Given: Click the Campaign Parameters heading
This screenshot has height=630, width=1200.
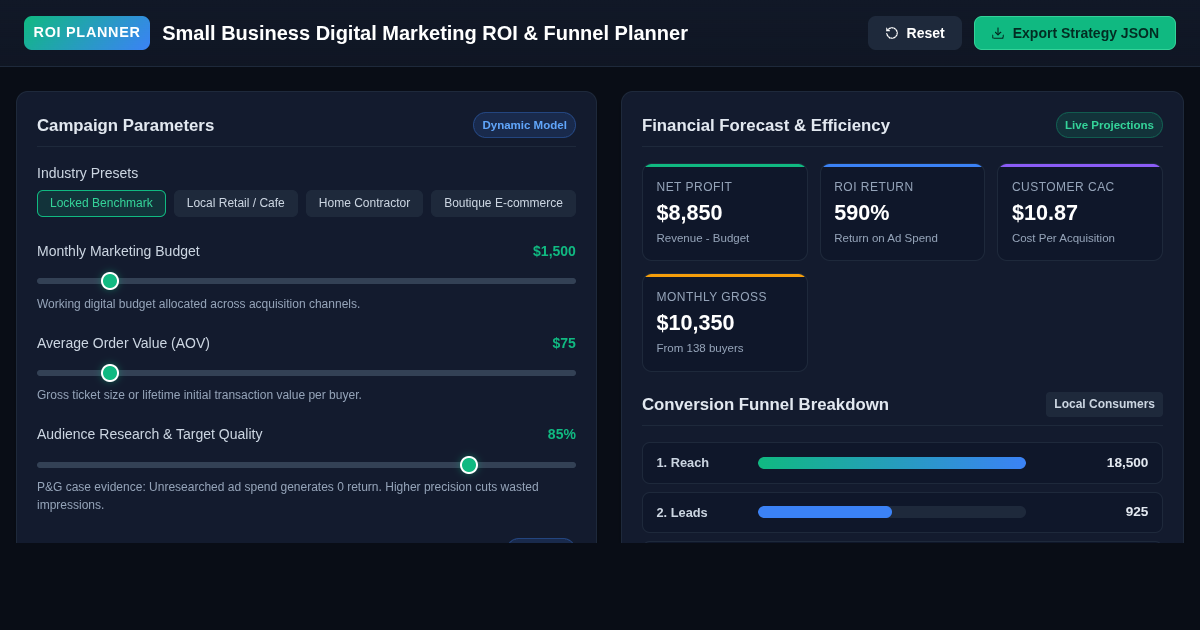Looking at the screenshot, I should pyautogui.click(x=126, y=126).
